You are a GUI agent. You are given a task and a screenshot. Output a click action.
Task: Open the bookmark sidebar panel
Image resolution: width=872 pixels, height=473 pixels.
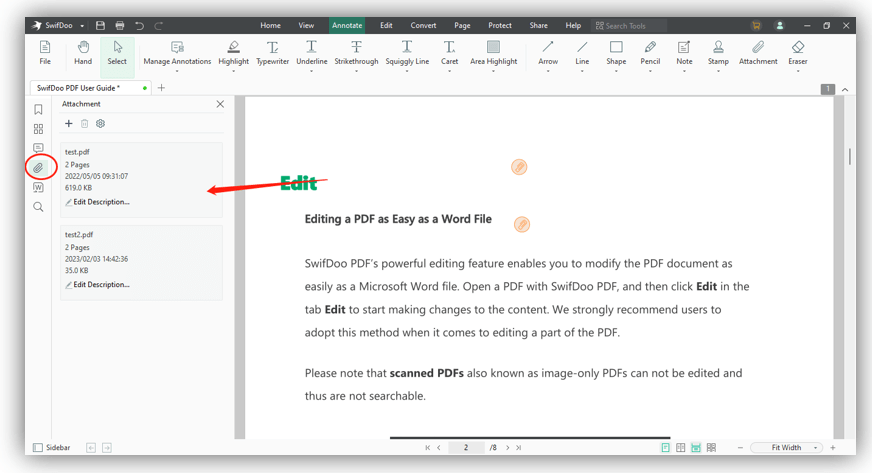click(x=38, y=109)
